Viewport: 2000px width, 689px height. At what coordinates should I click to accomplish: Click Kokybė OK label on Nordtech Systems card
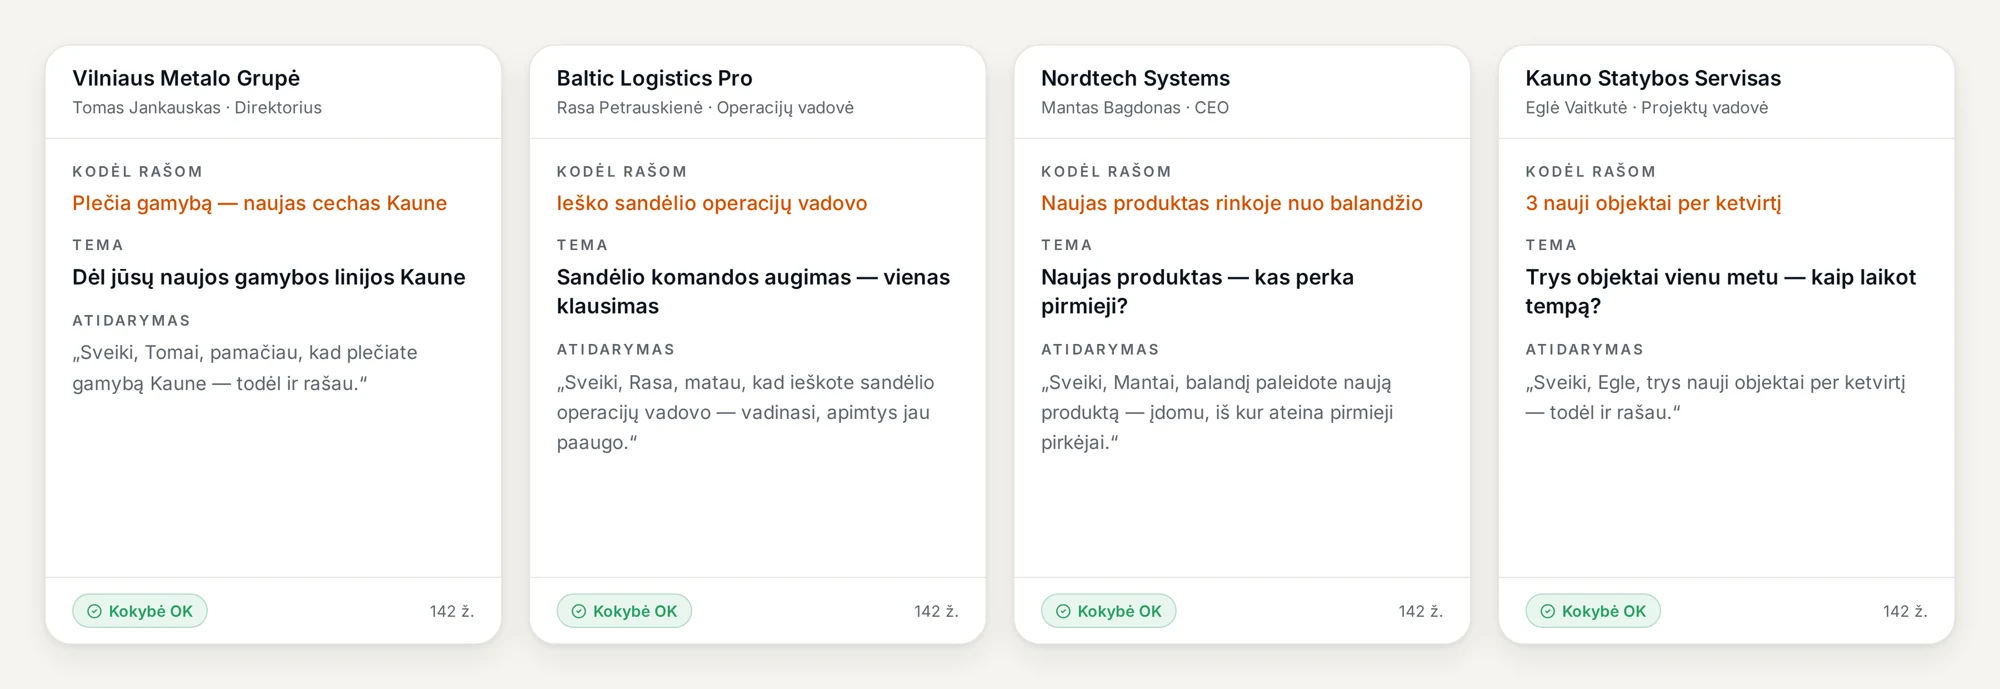click(1119, 611)
